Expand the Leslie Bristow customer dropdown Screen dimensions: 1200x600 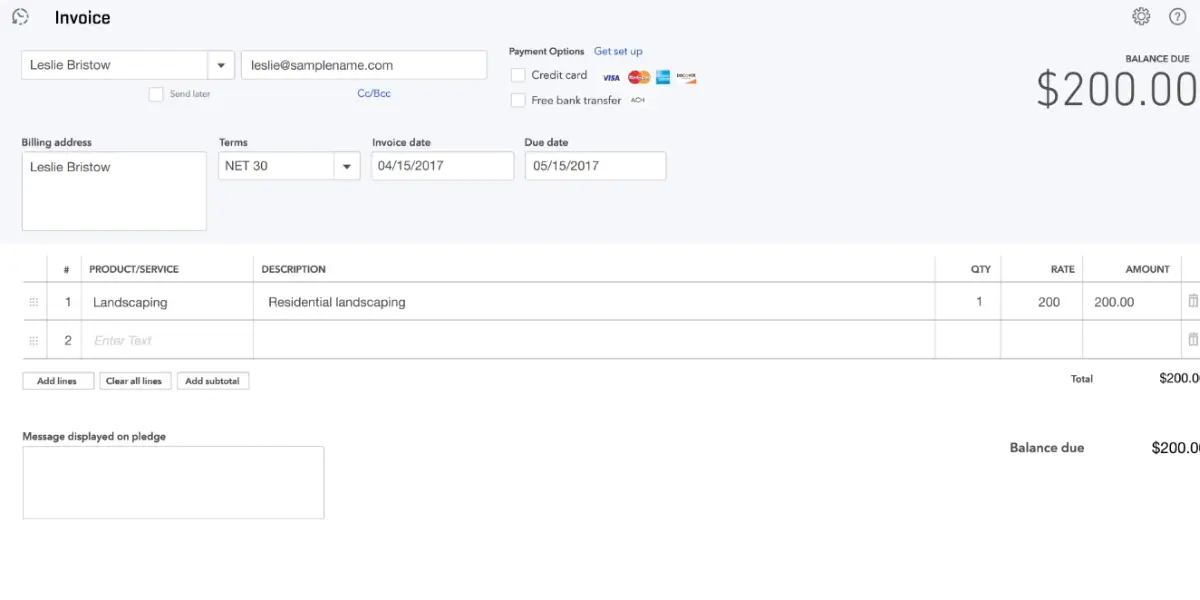[x=221, y=65]
